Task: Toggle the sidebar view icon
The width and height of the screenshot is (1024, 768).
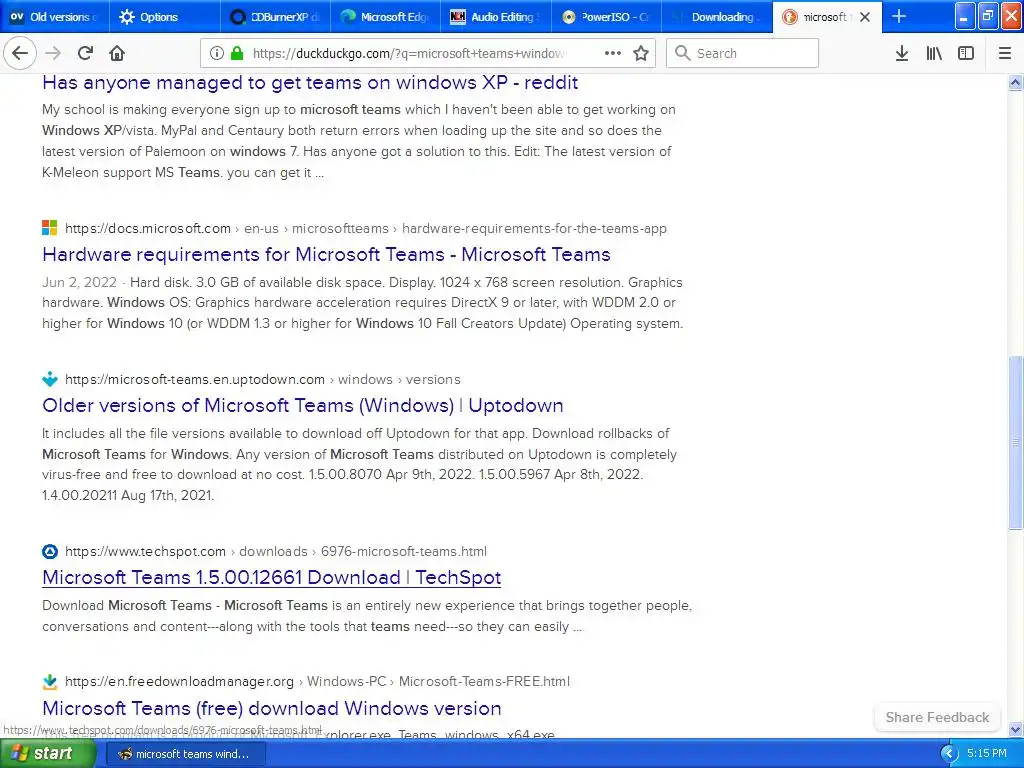Action: [x=966, y=53]
